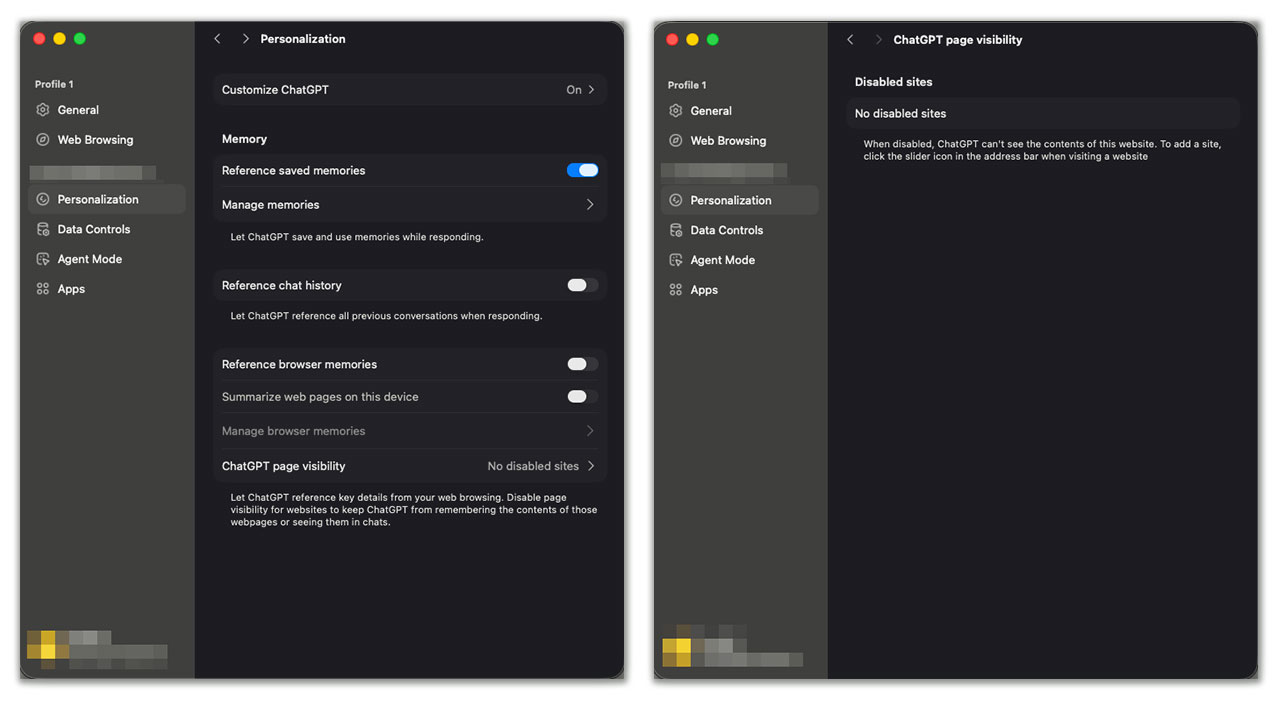
Task: Enable the Reference chat history switch
Action: [x=582, y=285]
